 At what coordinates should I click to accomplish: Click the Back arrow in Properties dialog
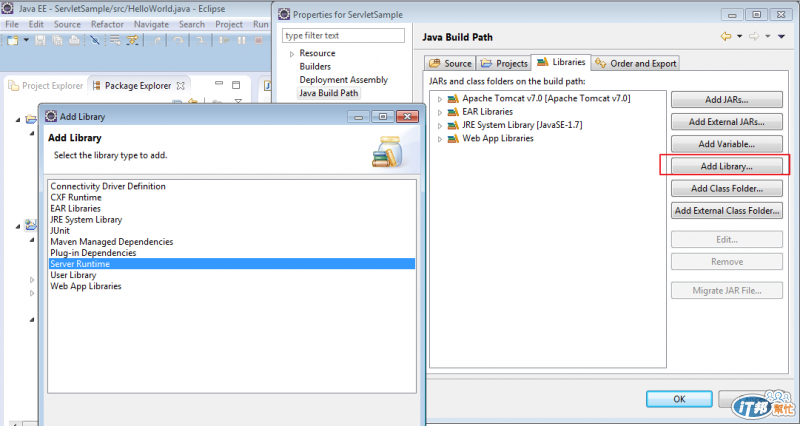coord(726,37)
